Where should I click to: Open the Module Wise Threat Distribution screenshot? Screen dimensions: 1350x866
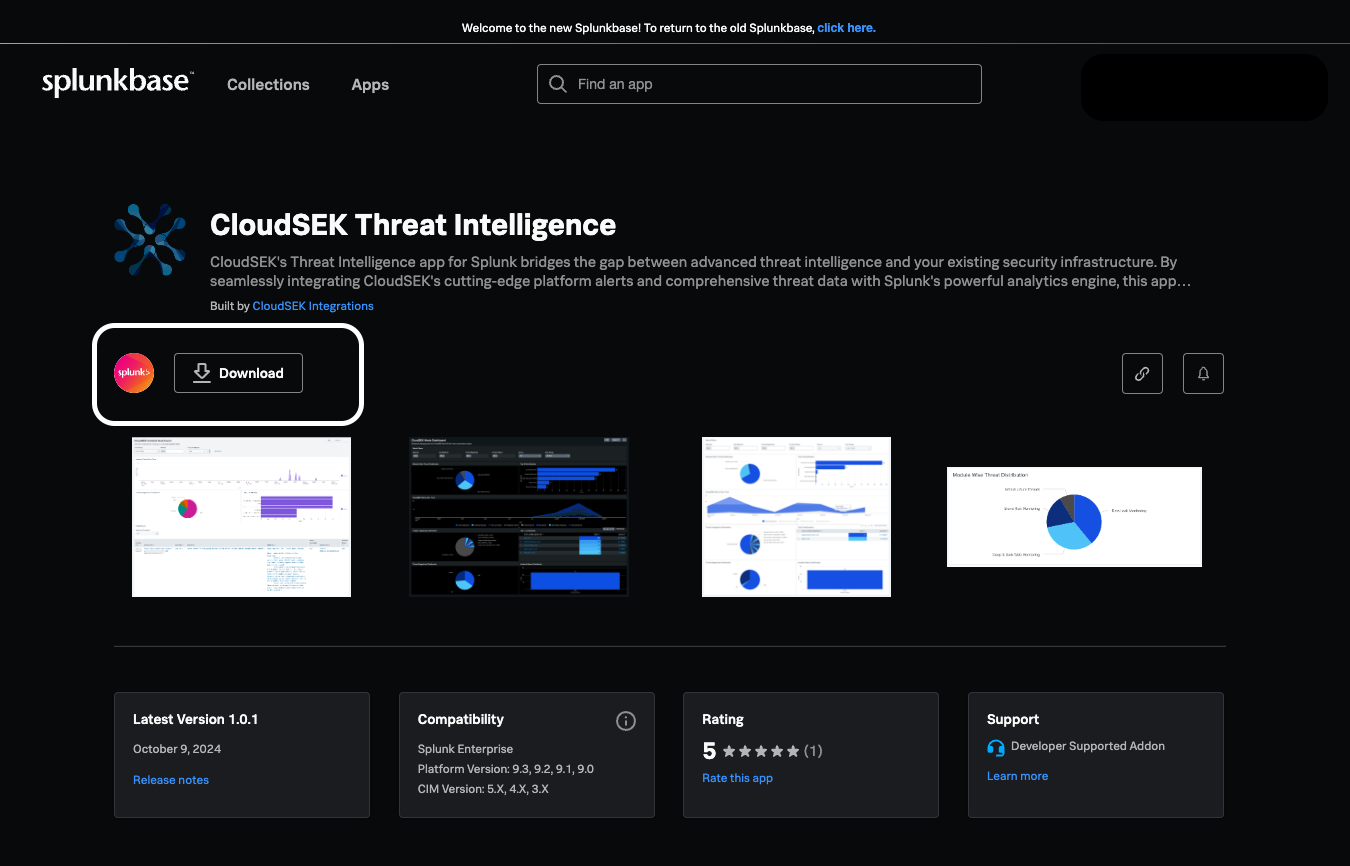(x=1074, y=517)
